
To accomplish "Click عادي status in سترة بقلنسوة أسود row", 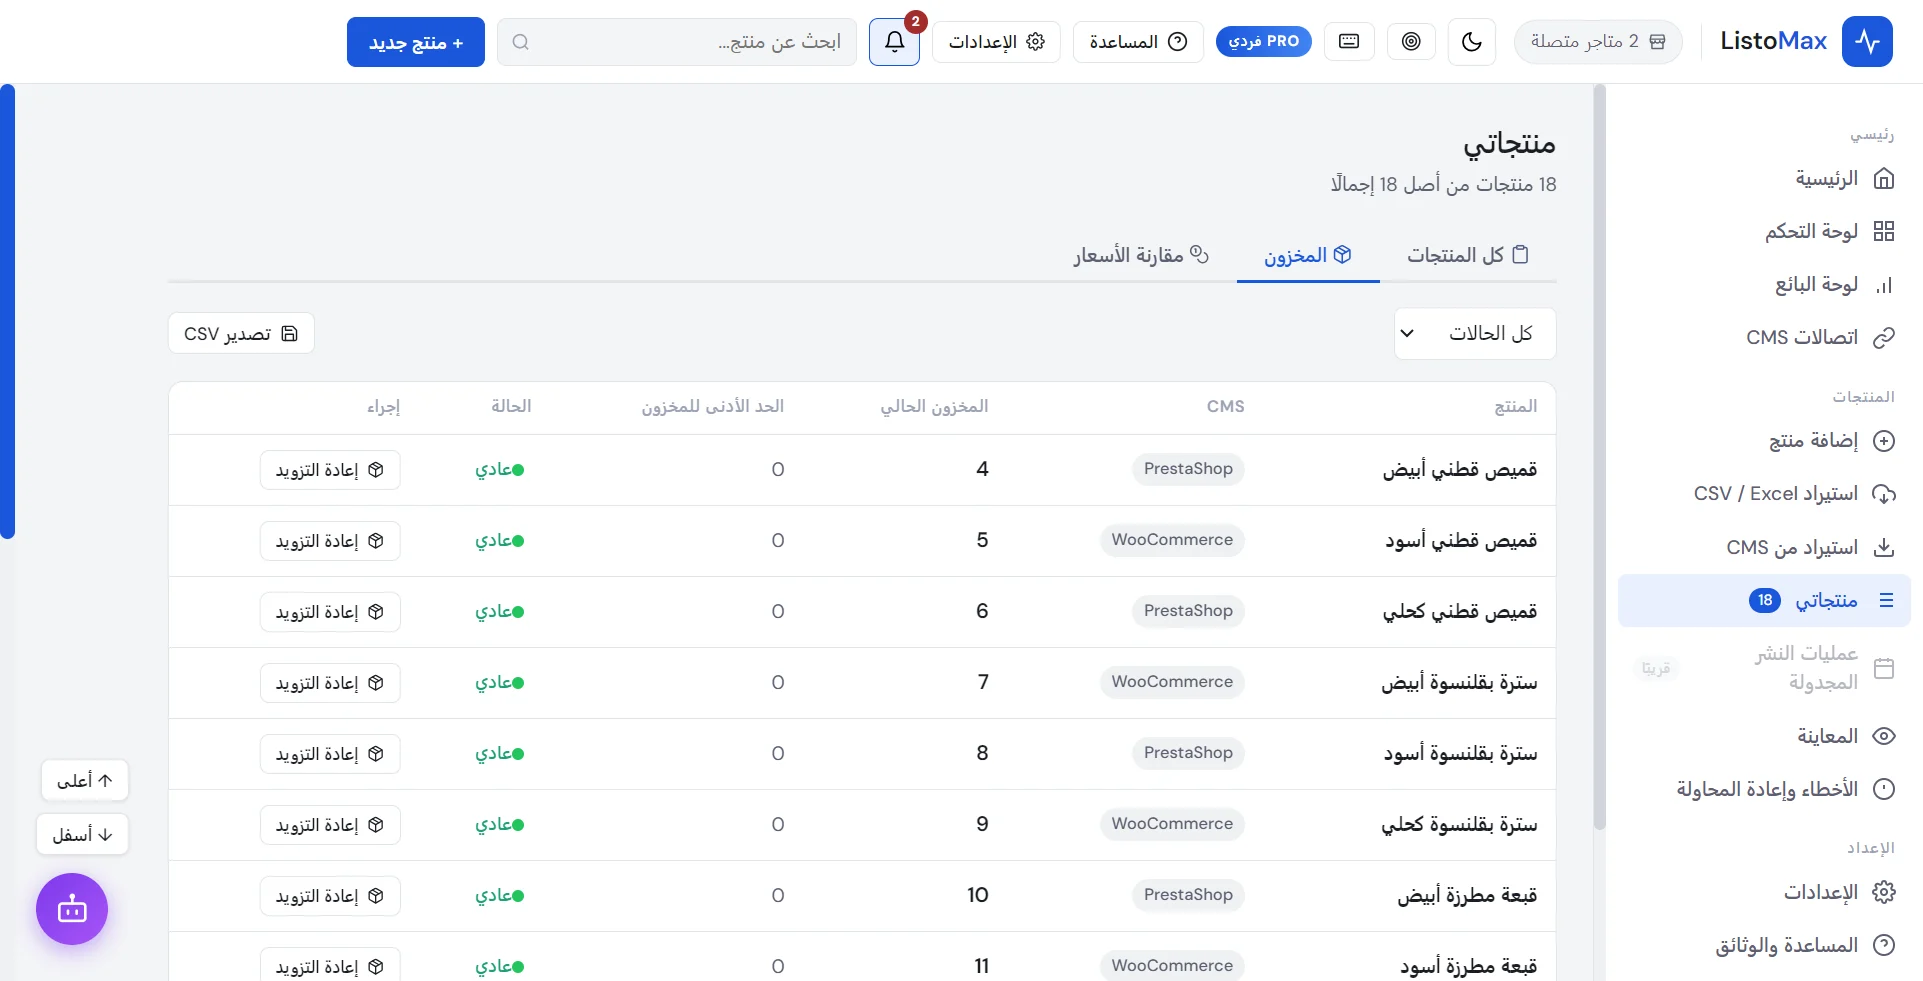I will click(x=499, y=754).
